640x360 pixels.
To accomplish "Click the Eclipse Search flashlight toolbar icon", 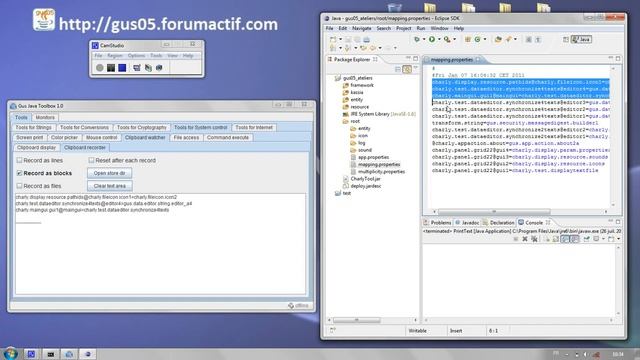I will coord(509,39).
